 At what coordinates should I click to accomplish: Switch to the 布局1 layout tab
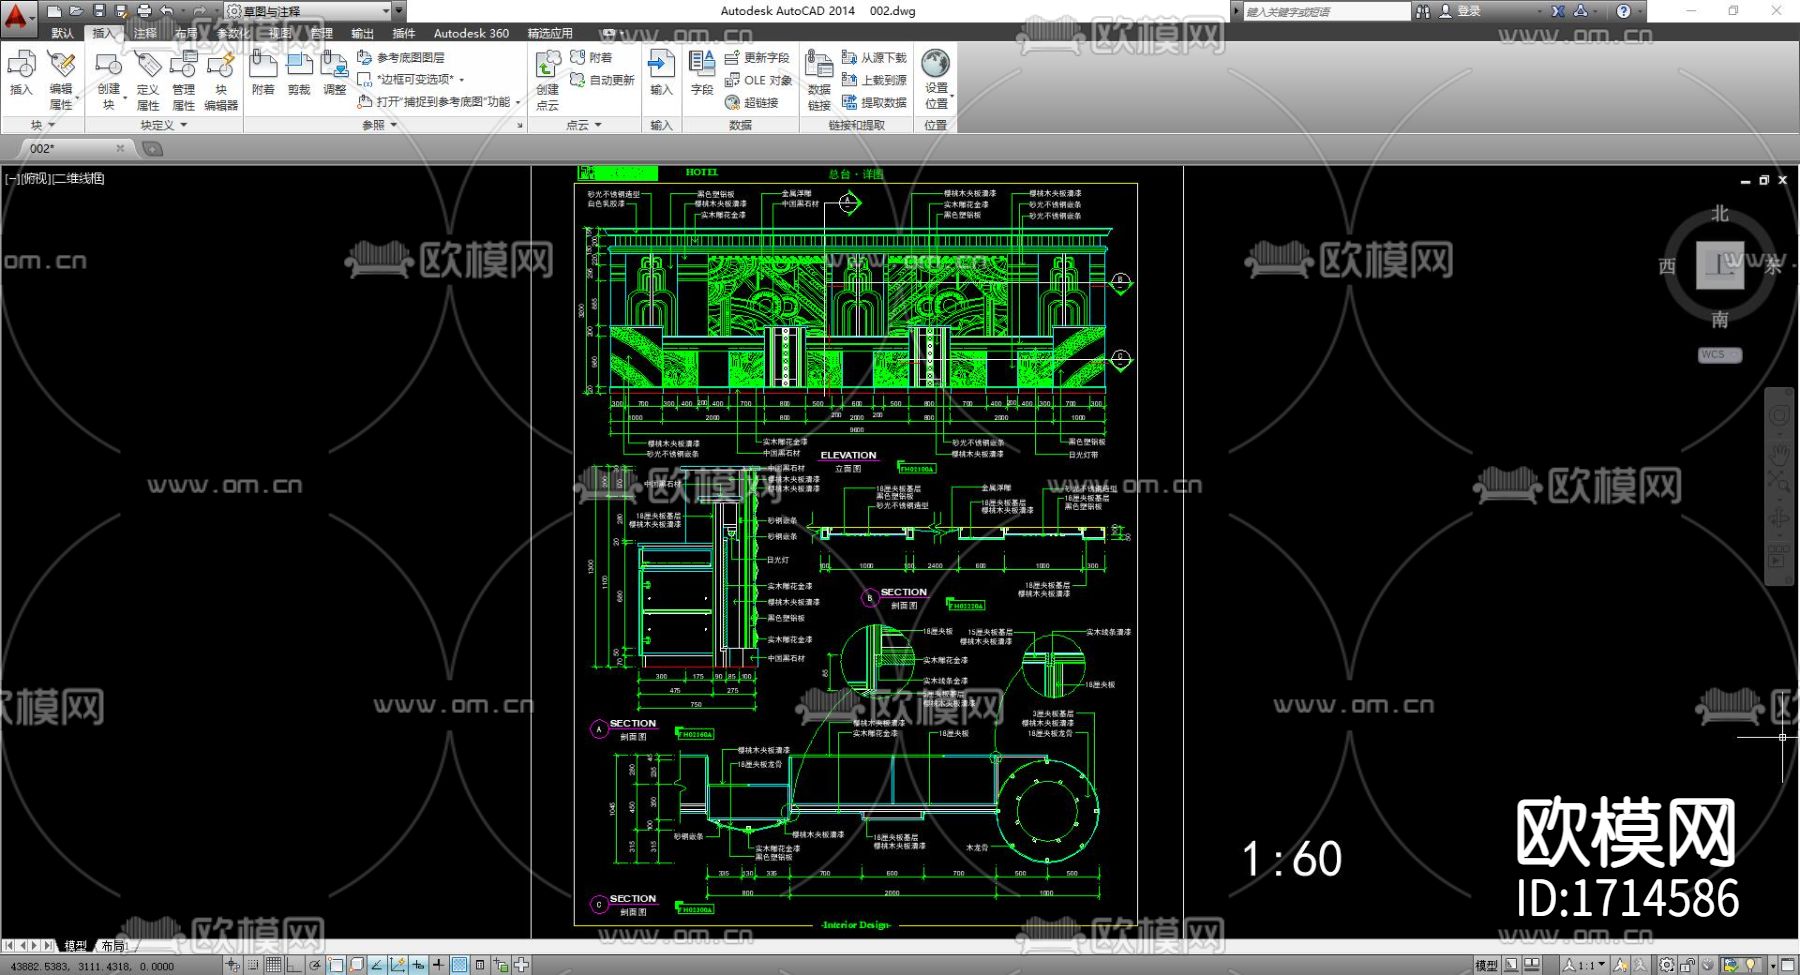(x=114, y=946)
